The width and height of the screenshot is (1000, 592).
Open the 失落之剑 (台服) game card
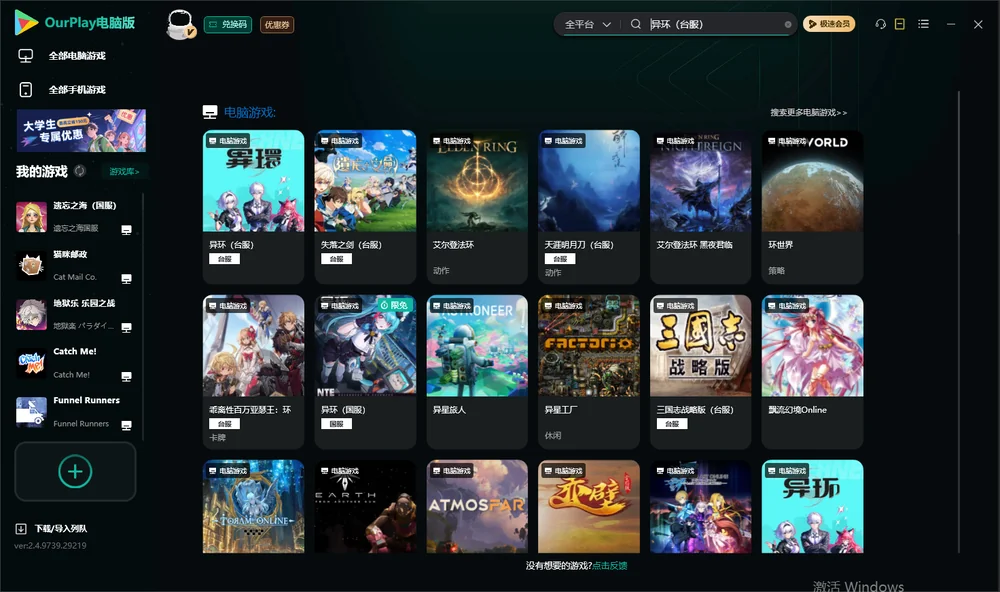365,207
